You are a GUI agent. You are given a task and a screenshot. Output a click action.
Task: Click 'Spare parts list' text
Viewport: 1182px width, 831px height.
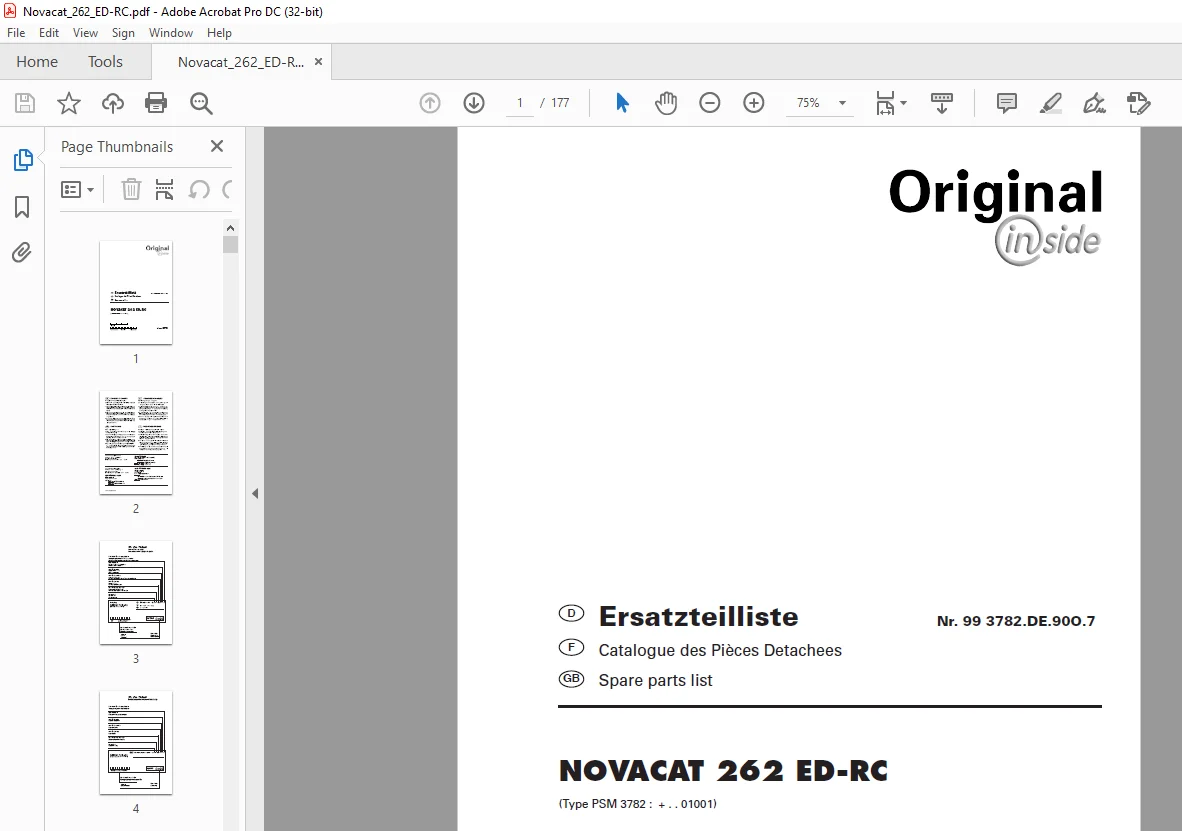click(655, 680)
